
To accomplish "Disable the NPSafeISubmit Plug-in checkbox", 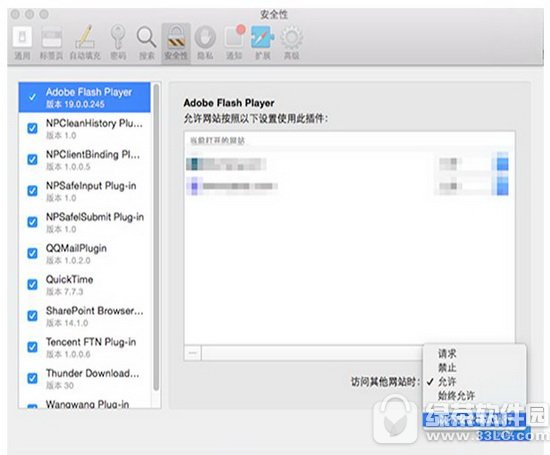I will [x=32, y=222].
